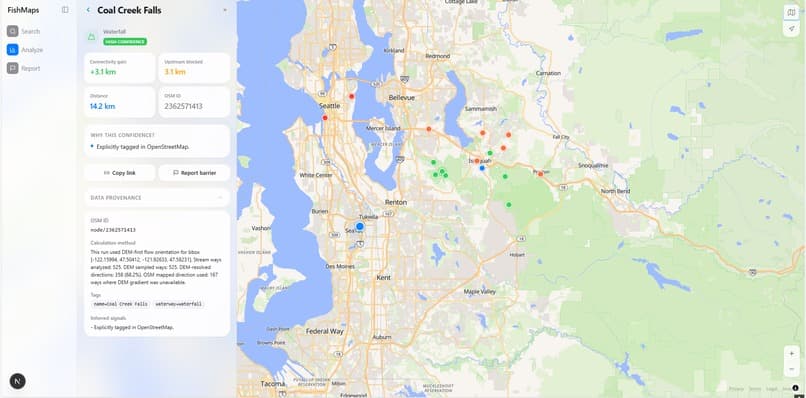Open the Search section icon

point(12,31)
